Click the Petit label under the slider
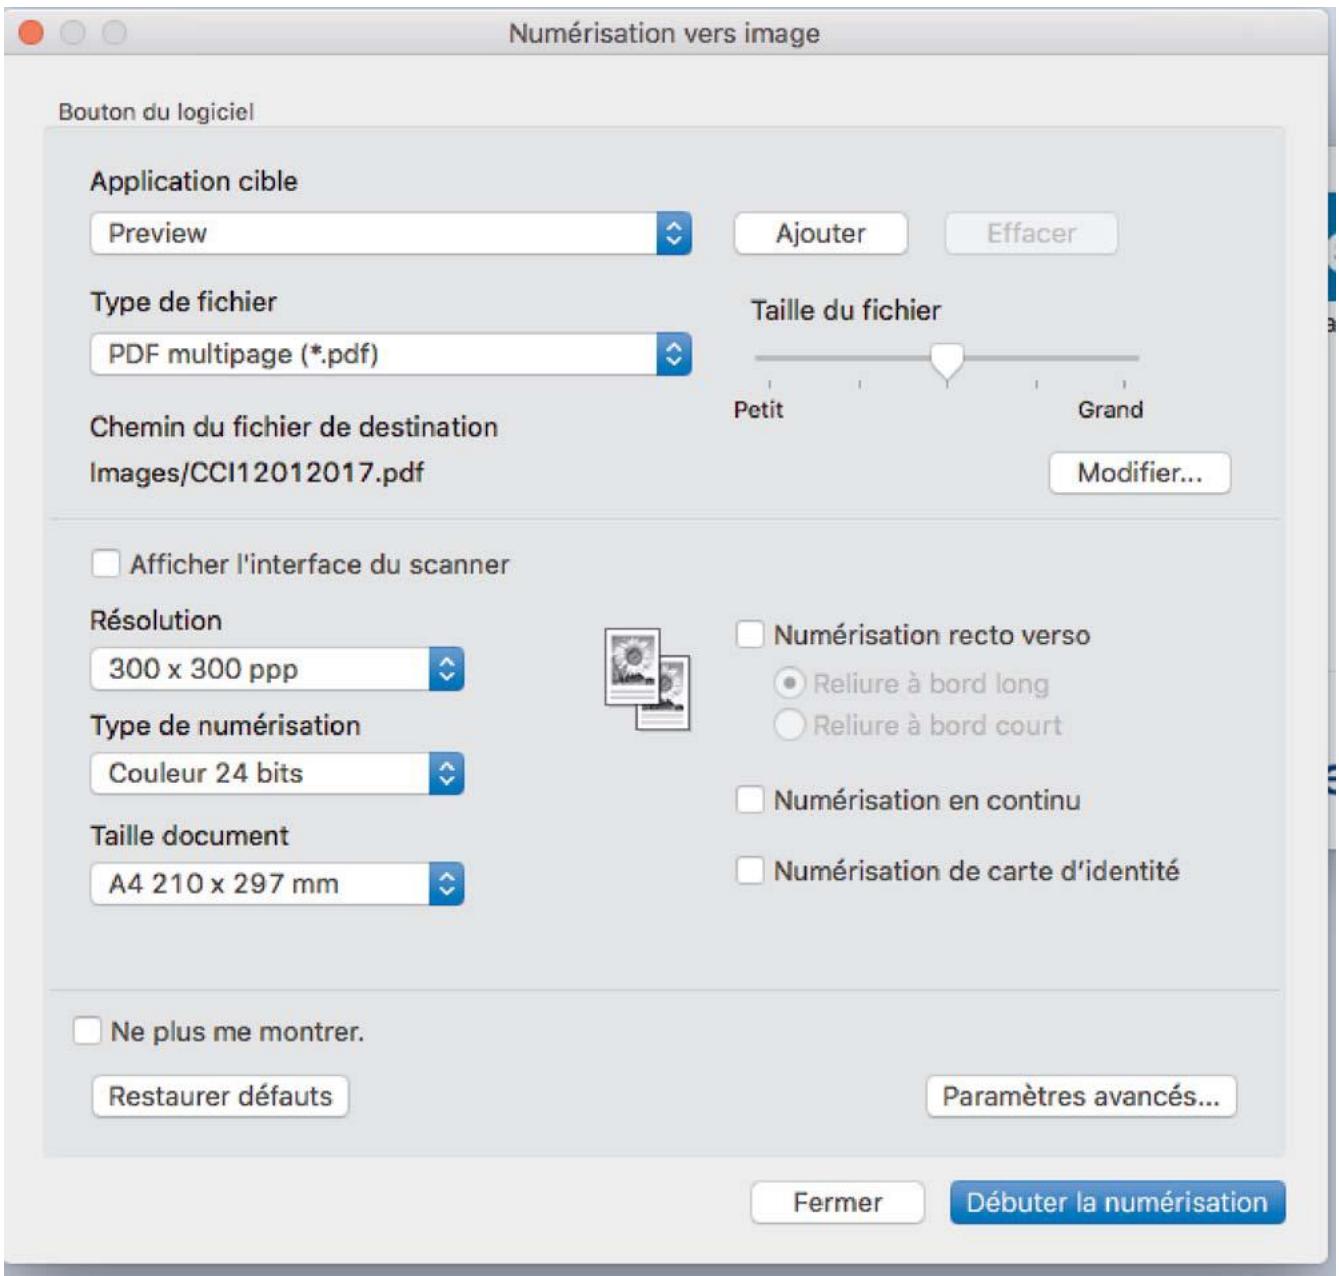The width and height of the screenshot is (1339, 1276). 758,409
